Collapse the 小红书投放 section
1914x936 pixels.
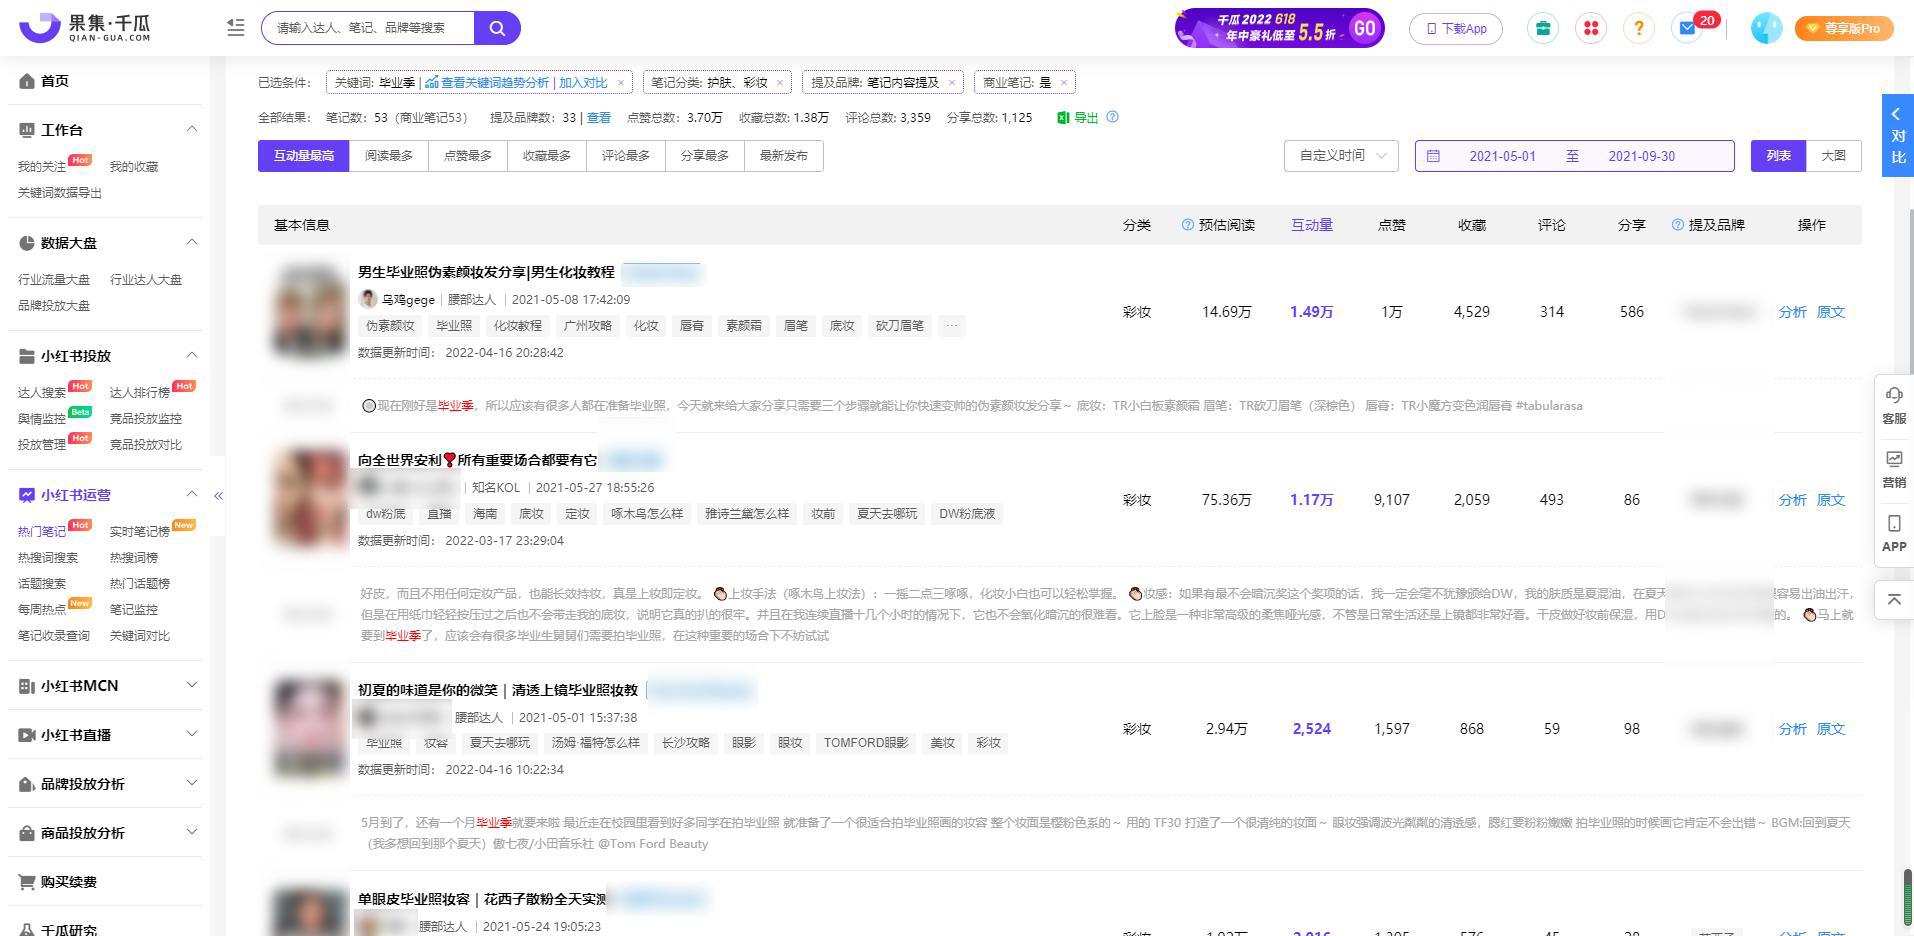[192, 355]
